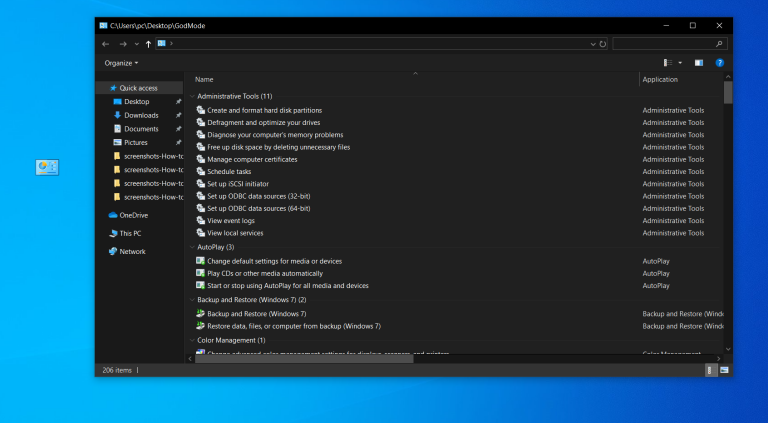Switch to large icons view in status bar
The image size is (768, 423).
click(724, 370)
